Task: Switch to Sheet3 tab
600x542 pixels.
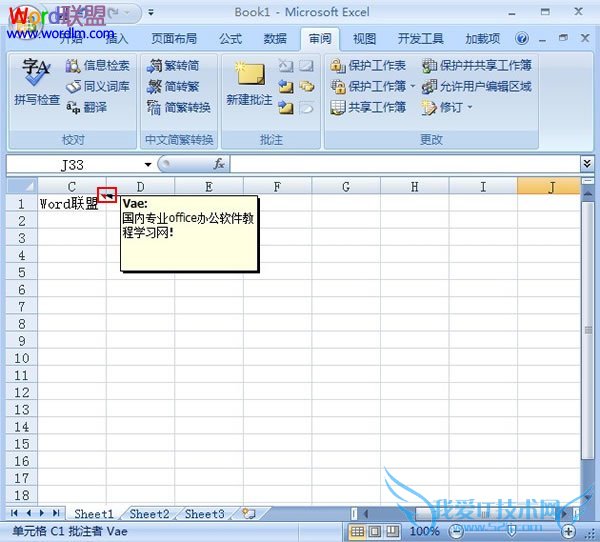Action: click(204, 514)
